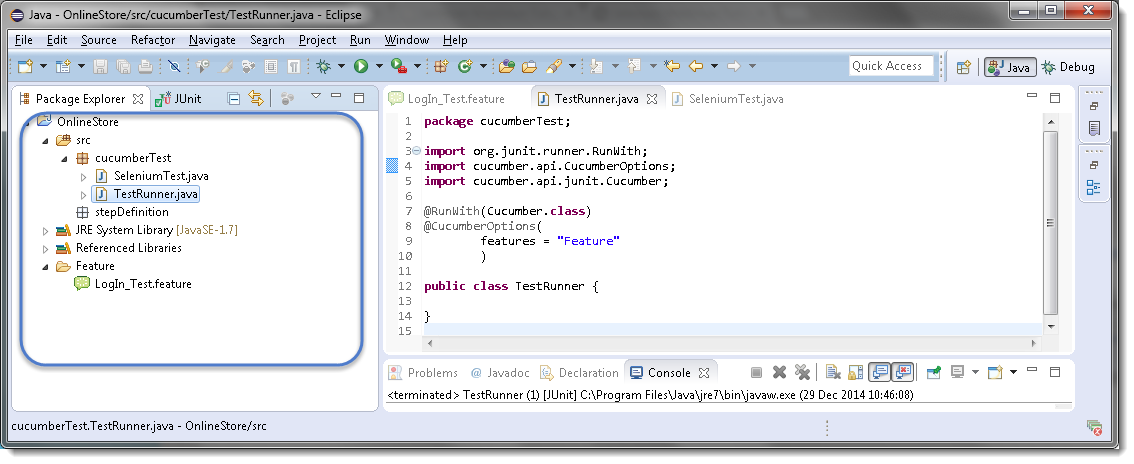
Task: Click the editor vertical scrollbar
Action: click(x=1051, y=224)
